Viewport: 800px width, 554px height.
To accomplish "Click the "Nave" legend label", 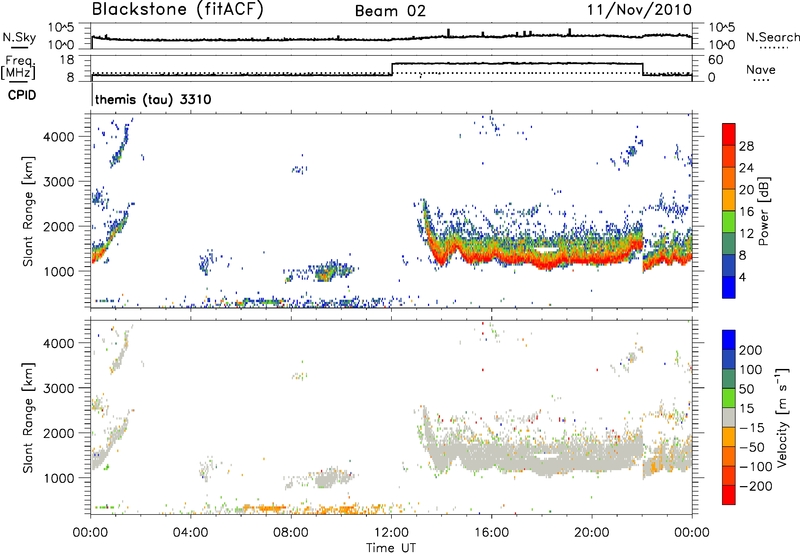I will coord(761,69).
